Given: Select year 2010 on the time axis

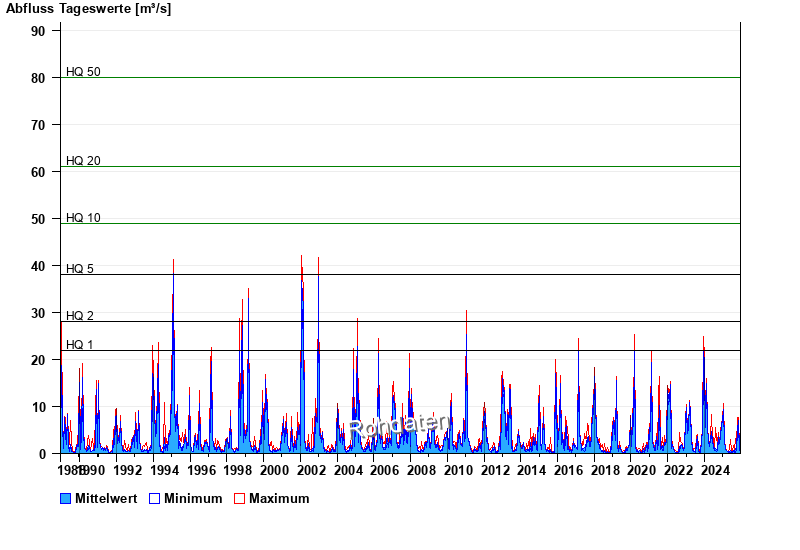Looking at the screenshot, I should click(x=458, y=470).
